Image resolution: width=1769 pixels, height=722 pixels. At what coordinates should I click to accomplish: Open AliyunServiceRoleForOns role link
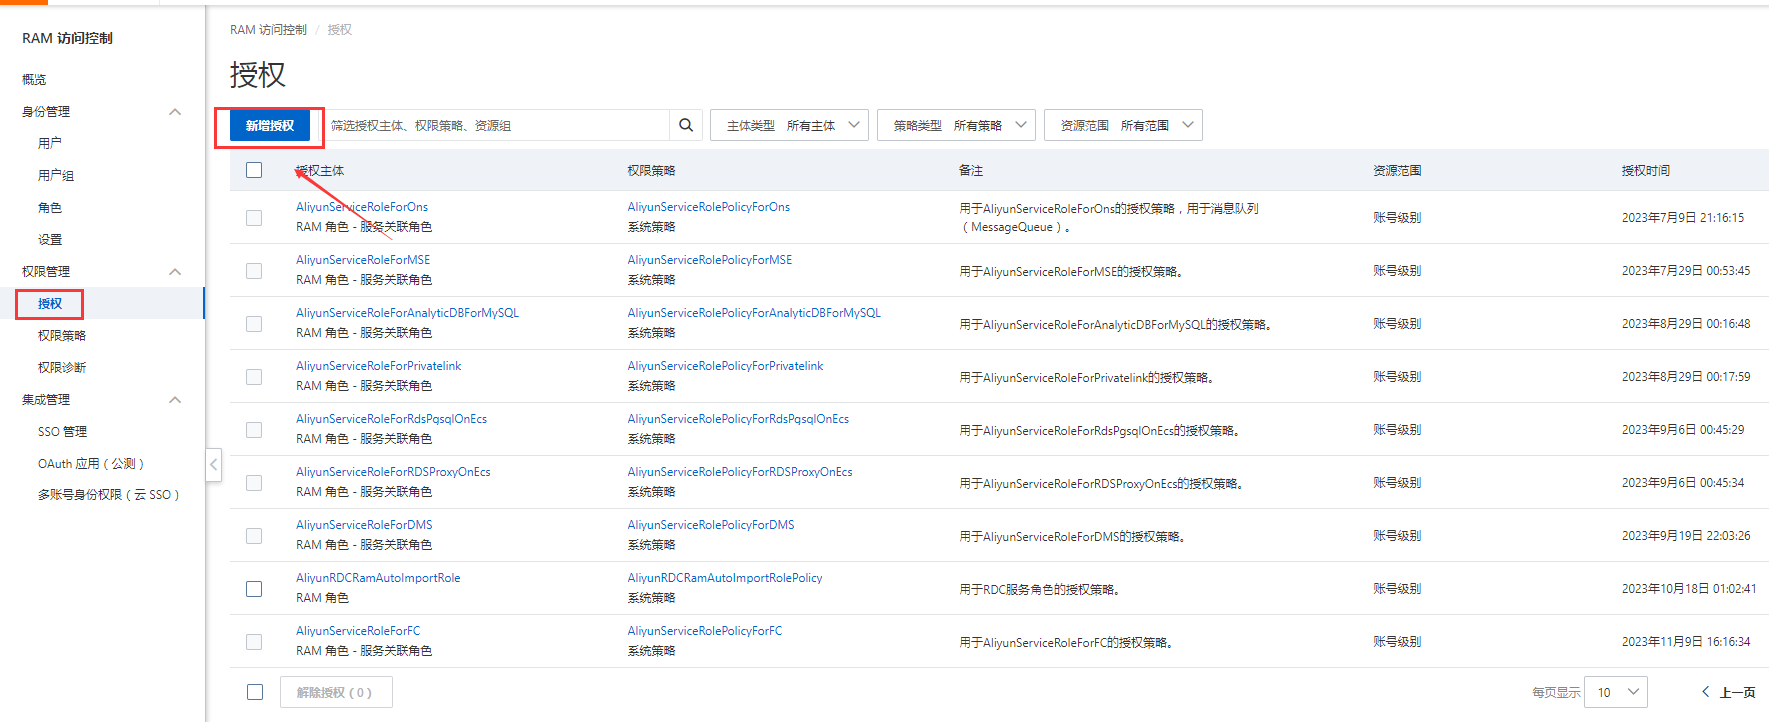(362, 207)
